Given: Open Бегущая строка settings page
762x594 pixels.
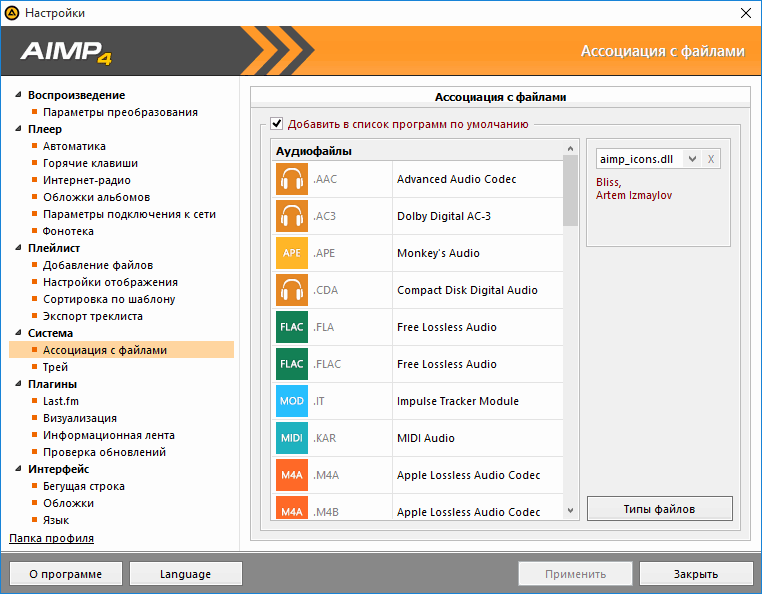Looking at the screenshot, I should pyautogui.click(x=84, y=486).
